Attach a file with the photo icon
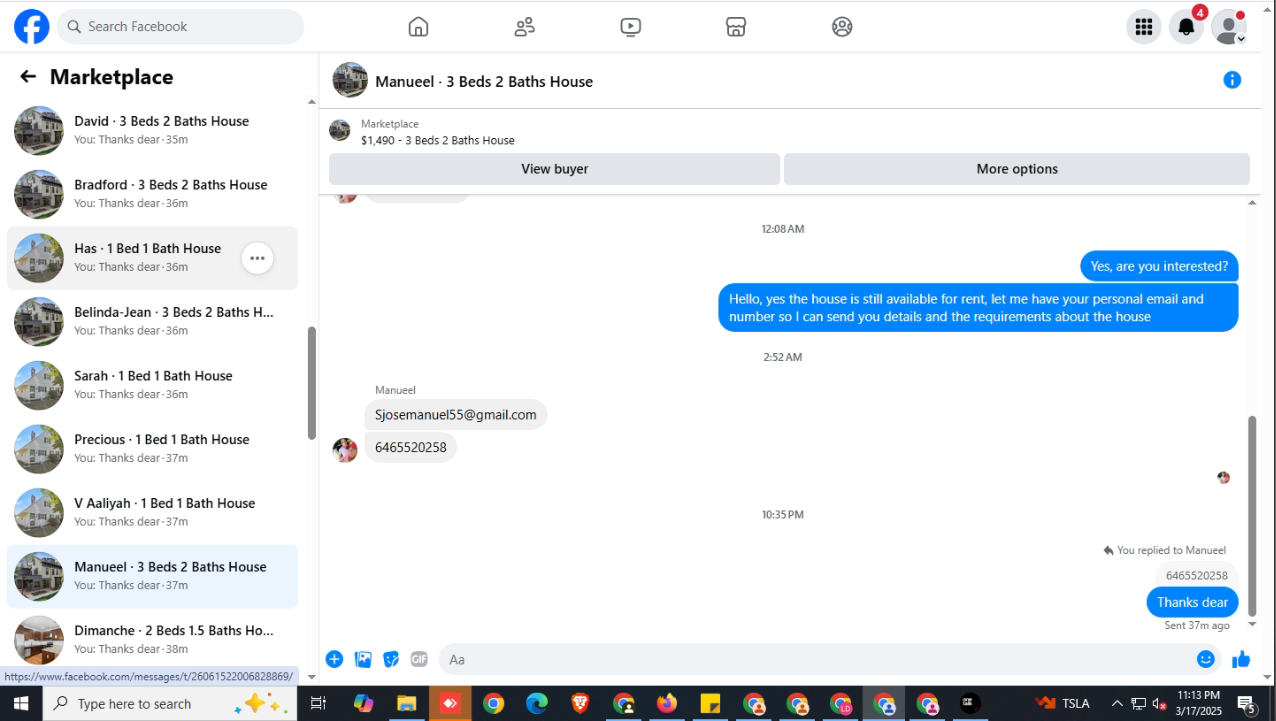This screenshot has width=1276, height=721. tap(363, 659)
